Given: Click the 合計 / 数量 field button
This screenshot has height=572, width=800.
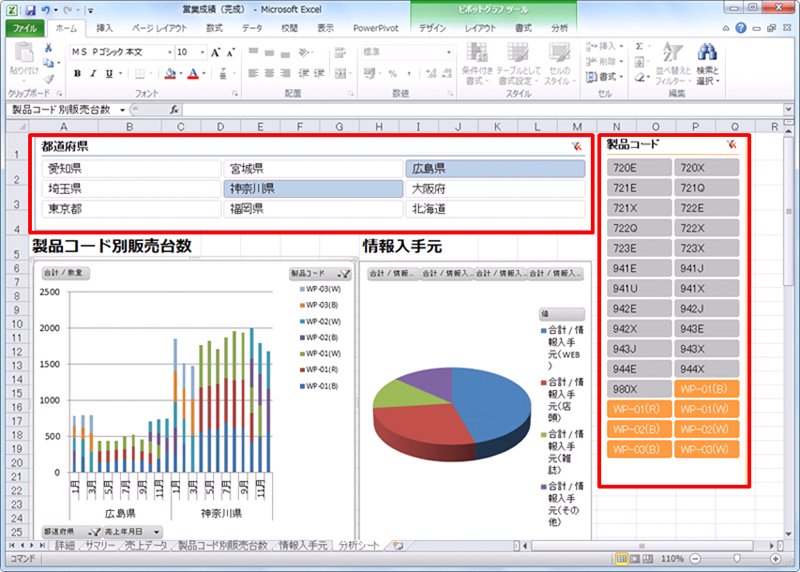Looking at the screenshot, I should coord(65,273).
